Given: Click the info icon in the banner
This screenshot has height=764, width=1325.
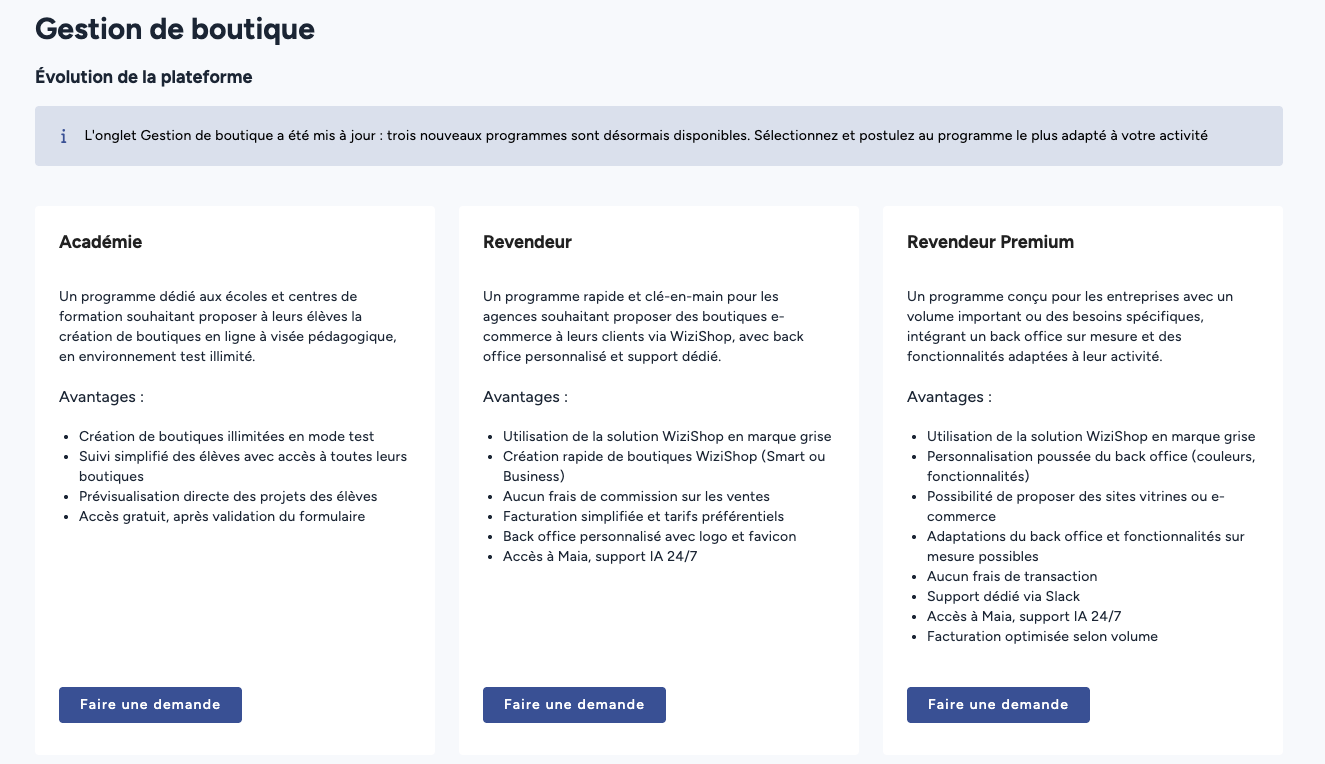Looking at the screenshot, I should coord(64,136).
